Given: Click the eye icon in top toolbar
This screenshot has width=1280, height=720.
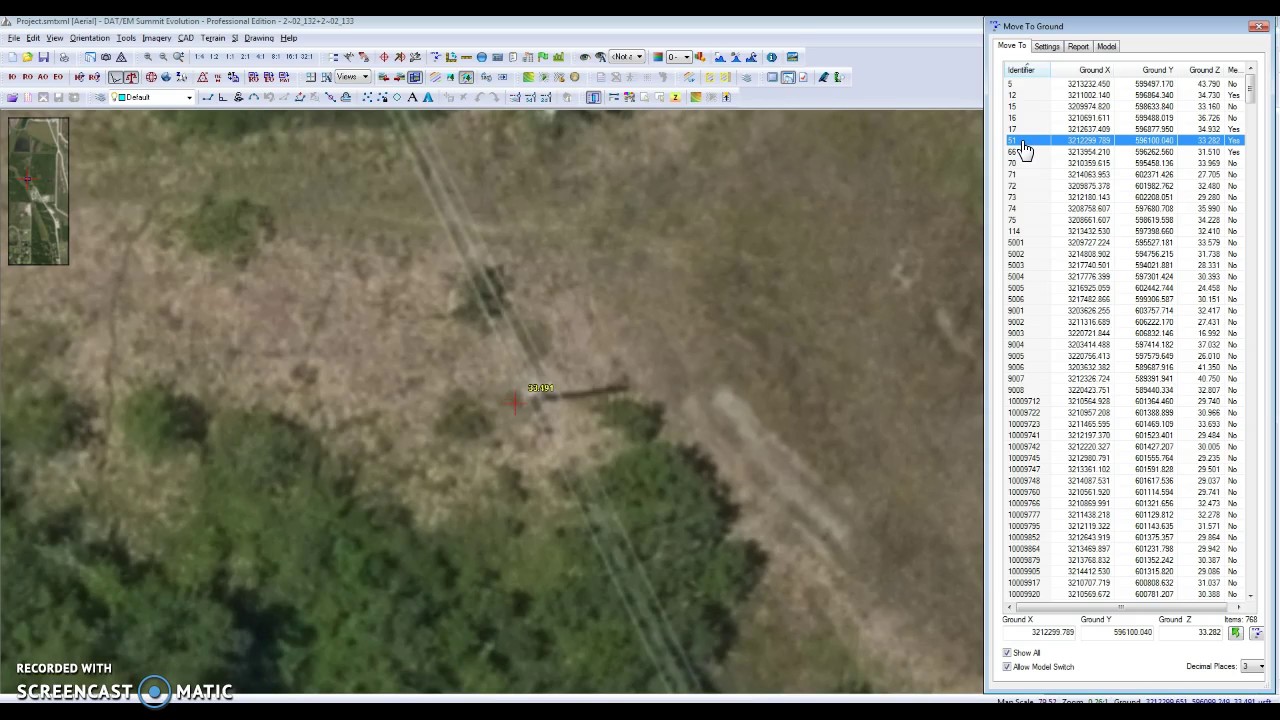Looking at the screenshot, I should click(585, 57).
